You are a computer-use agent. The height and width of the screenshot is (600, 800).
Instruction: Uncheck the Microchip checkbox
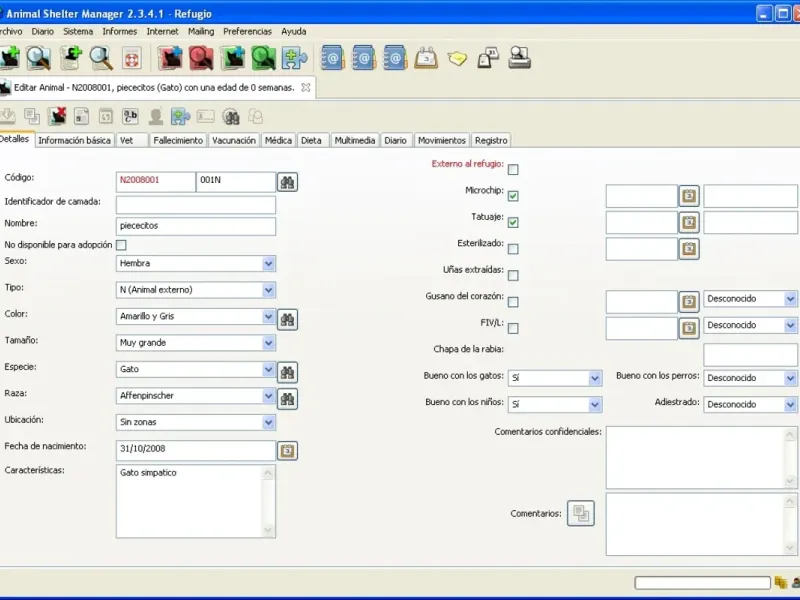coord(513,196)
